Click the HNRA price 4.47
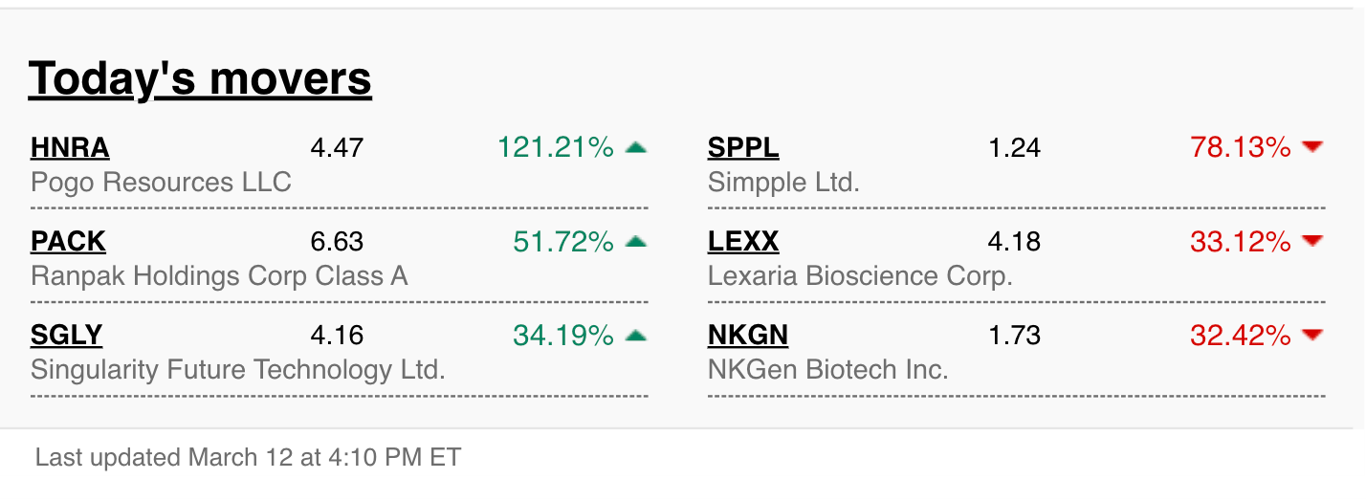The width and height of the screenshot is (1366, 501). pyautogui.click(x=337, y=148)
